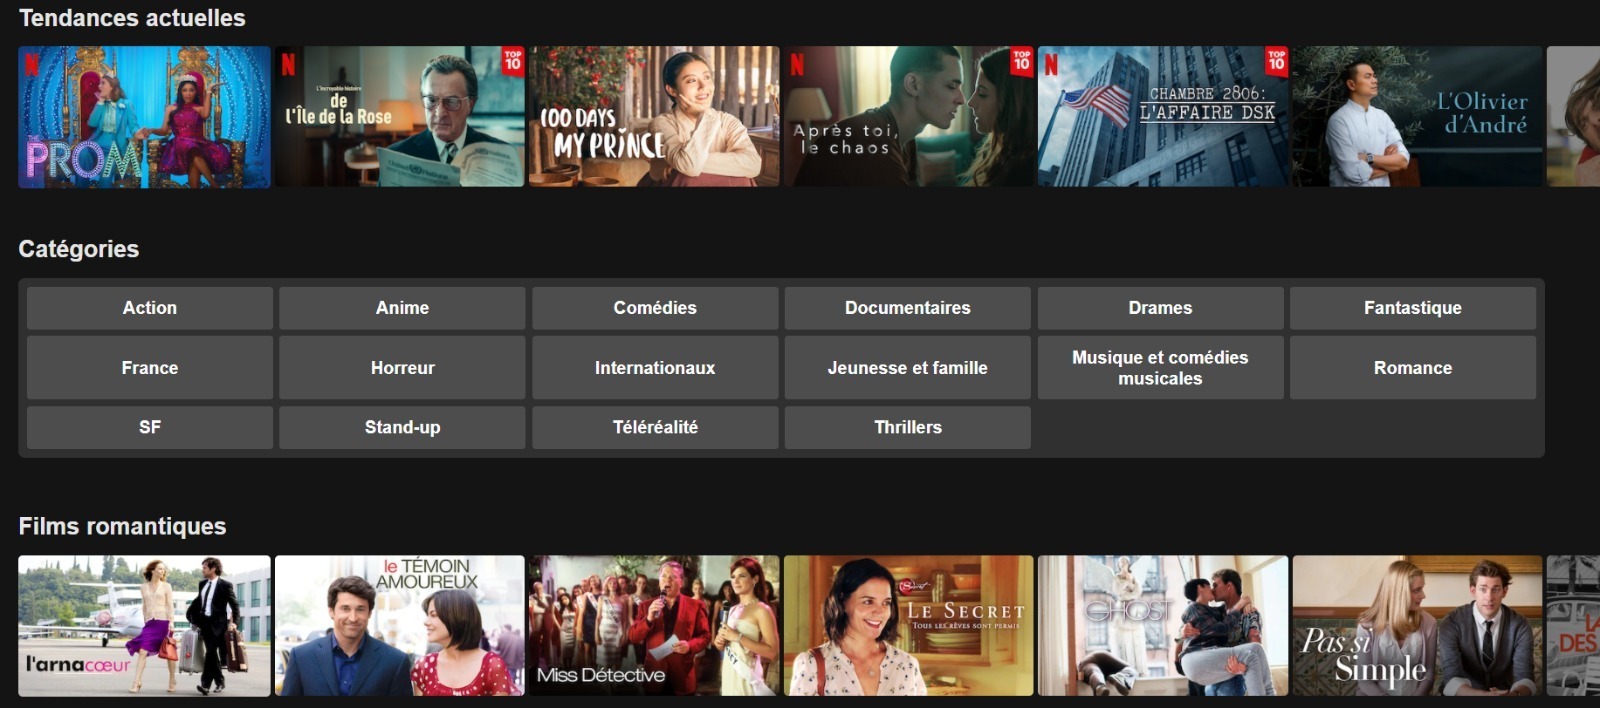Browse the Thrillers category

click(908, 427)
